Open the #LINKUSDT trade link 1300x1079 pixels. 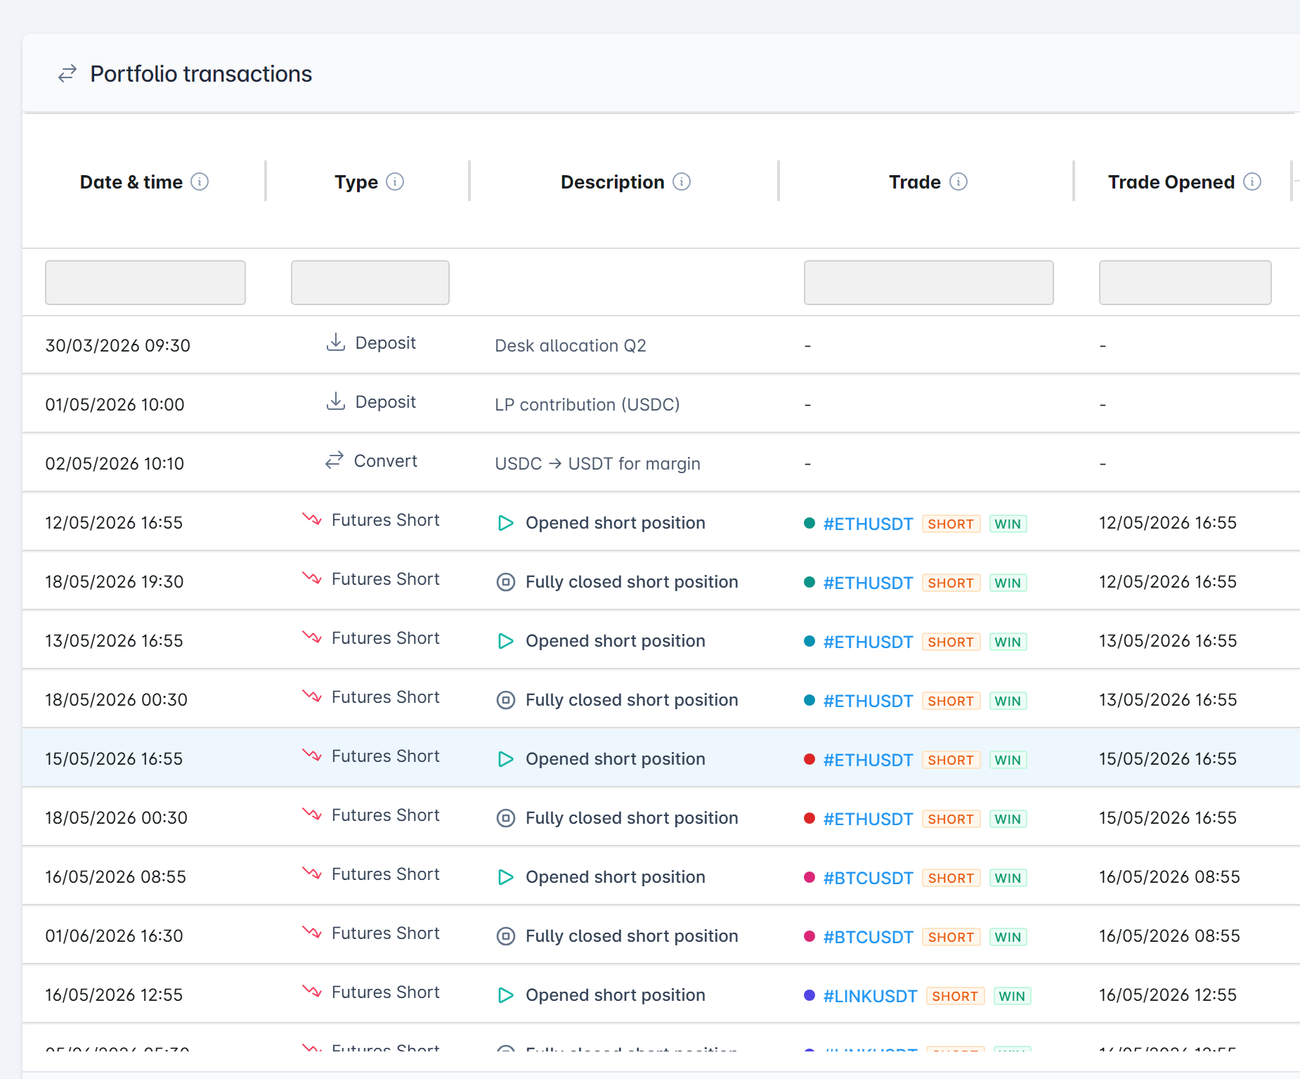pos(870,996)
